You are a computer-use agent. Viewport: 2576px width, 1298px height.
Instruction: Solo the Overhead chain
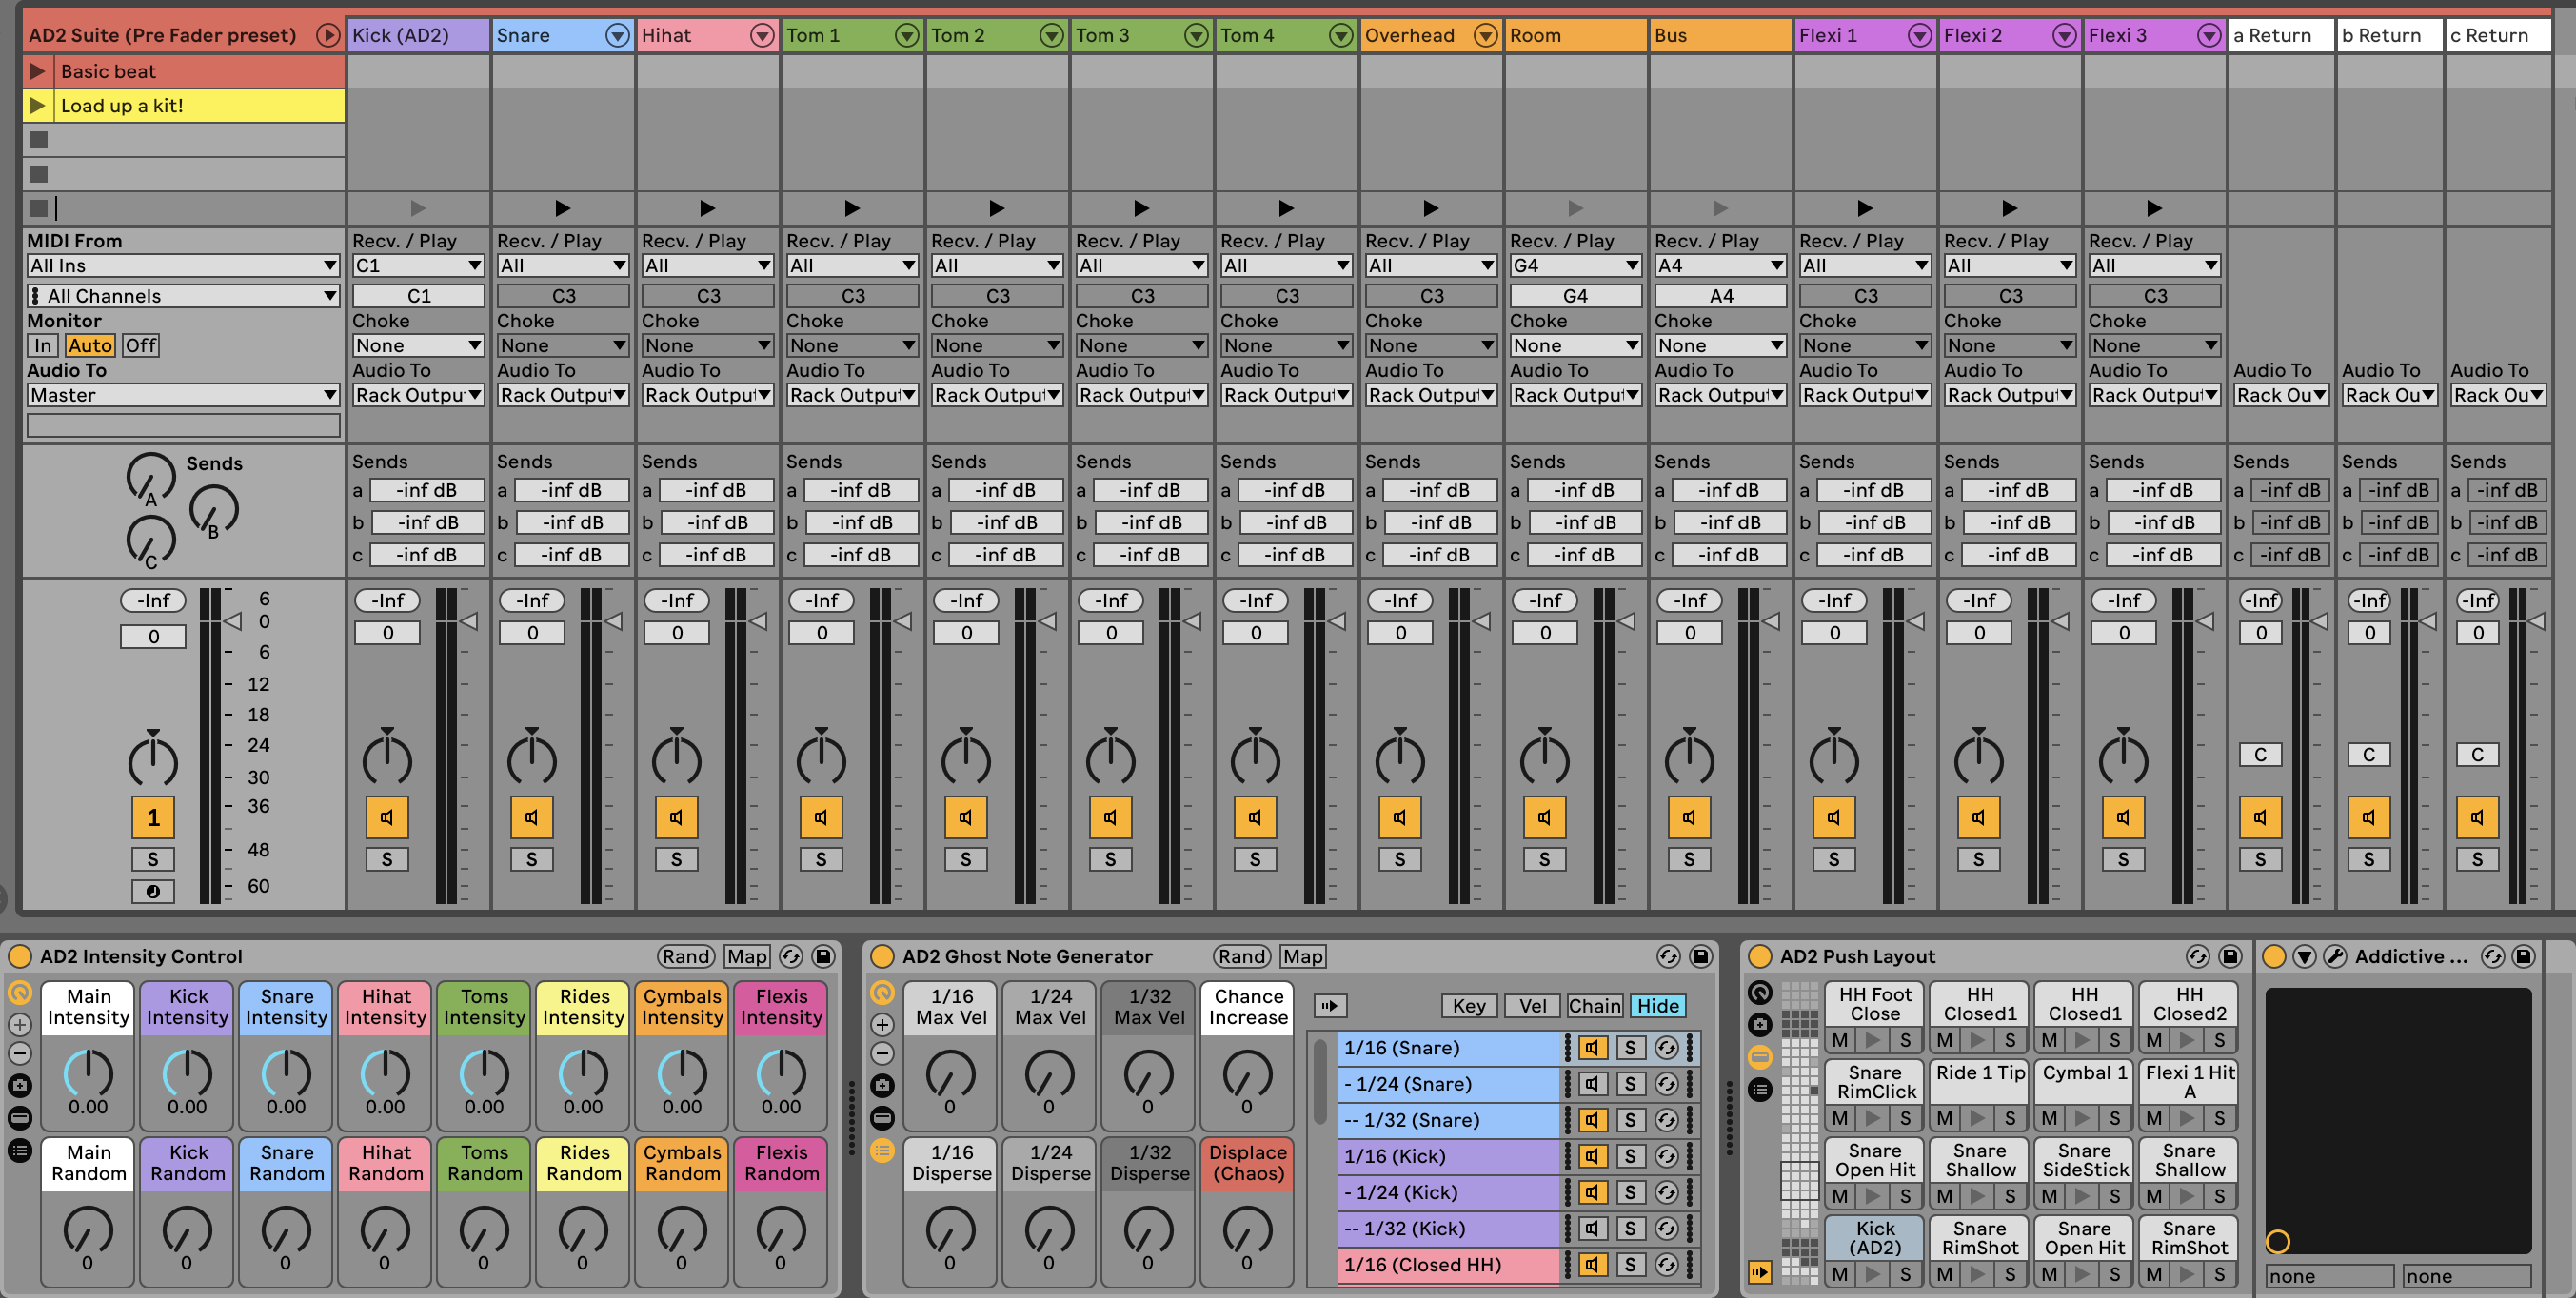coord(1399,858)
